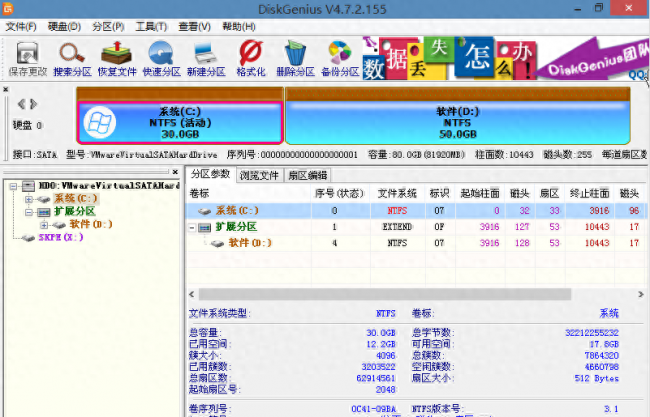Click the free space value 17.8GB
Screen dimensions: 650x417
(604, 344)
